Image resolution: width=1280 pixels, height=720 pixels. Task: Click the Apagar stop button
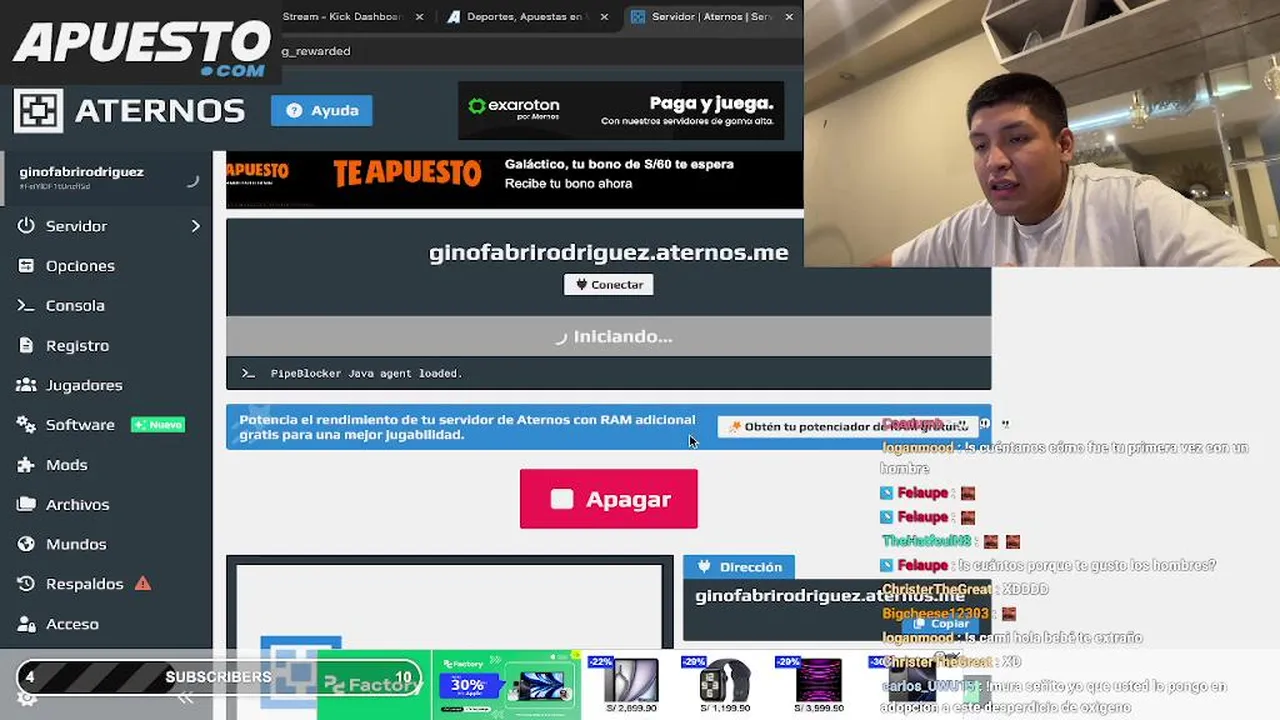coord(608,499)
